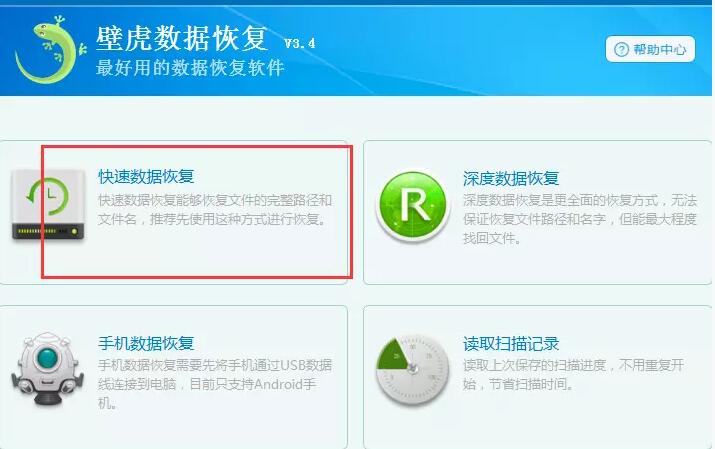Select 快速数据恢复 title
This screenshot has height=449, width=715.
tap(146, 176)
